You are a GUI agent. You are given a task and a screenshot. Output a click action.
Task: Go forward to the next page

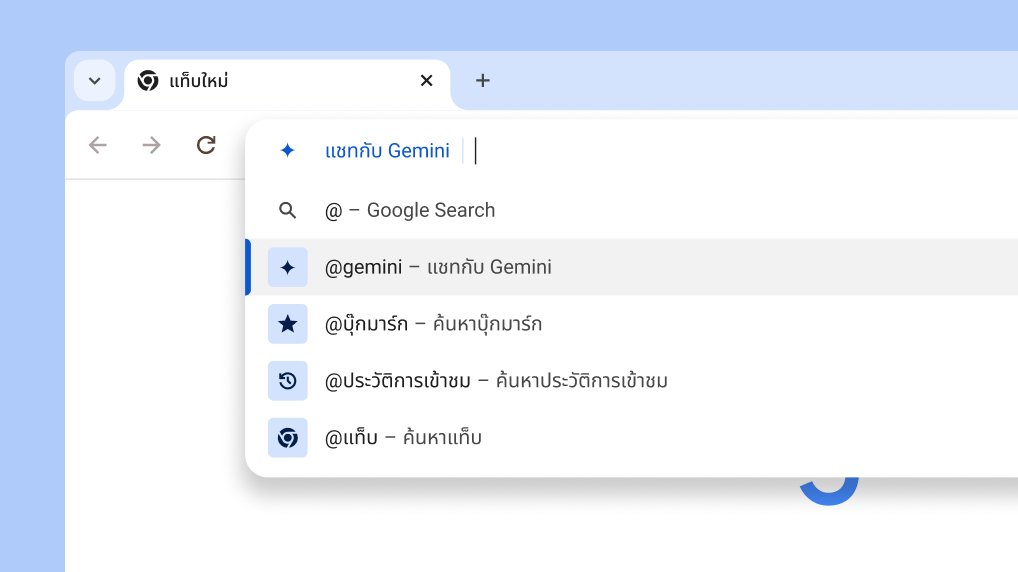pos(151,145)
